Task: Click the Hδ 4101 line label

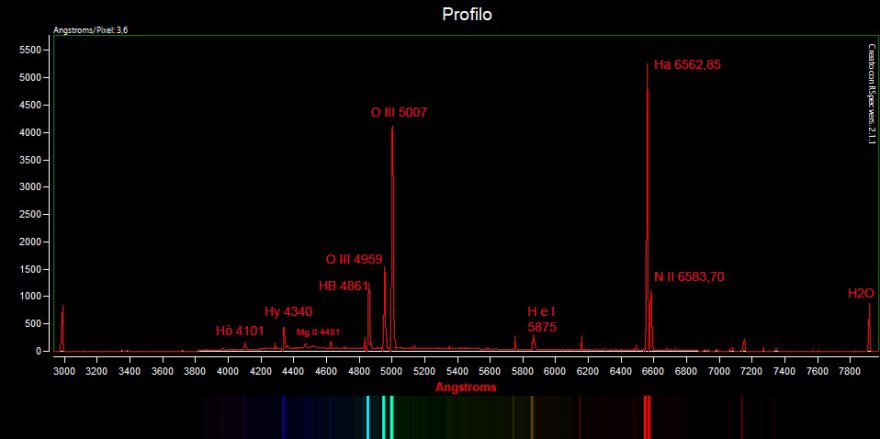Action: (240, 331)
